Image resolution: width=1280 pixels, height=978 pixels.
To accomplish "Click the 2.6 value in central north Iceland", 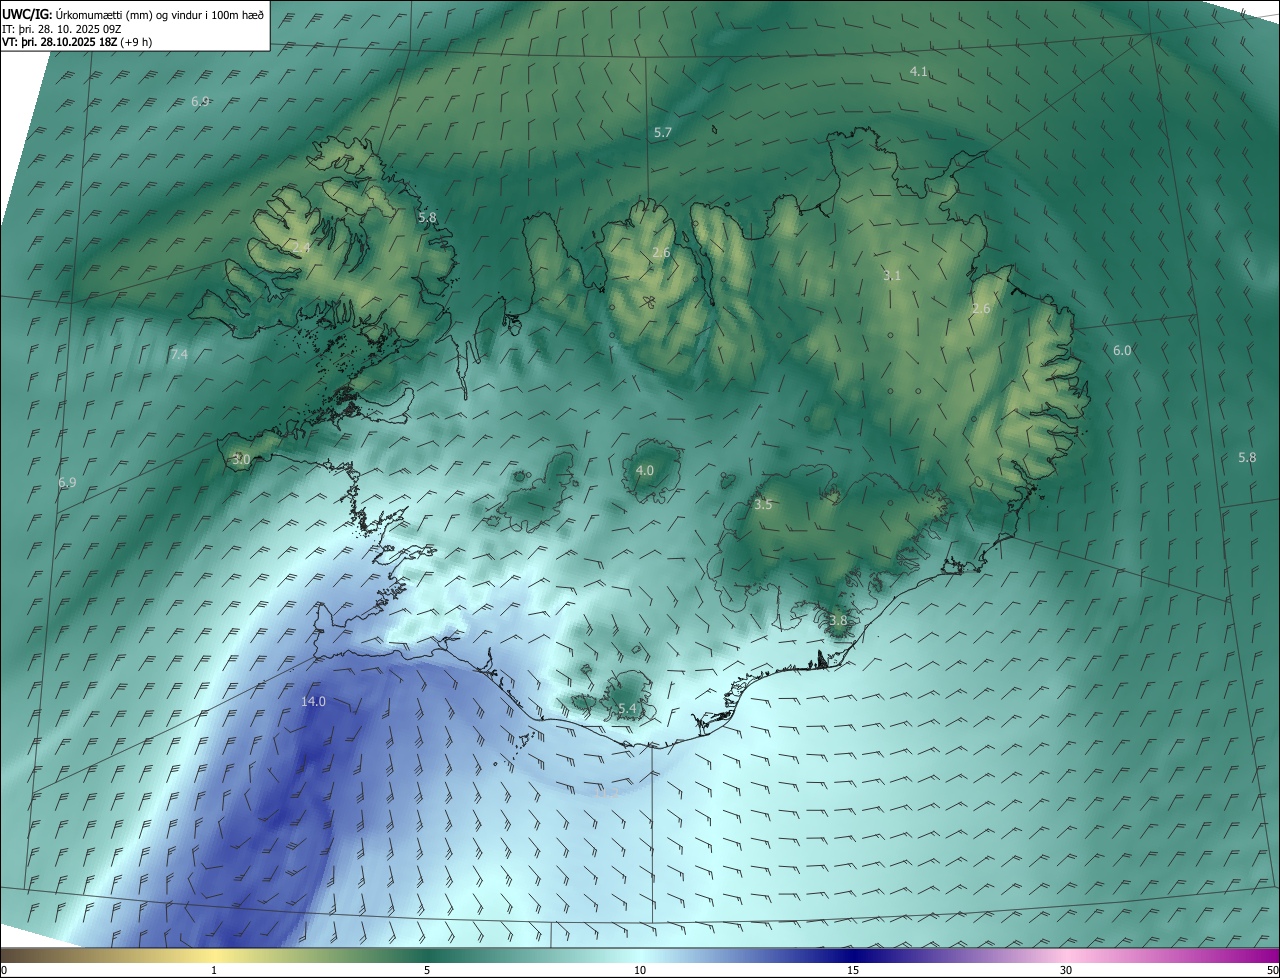I will 661,253.
